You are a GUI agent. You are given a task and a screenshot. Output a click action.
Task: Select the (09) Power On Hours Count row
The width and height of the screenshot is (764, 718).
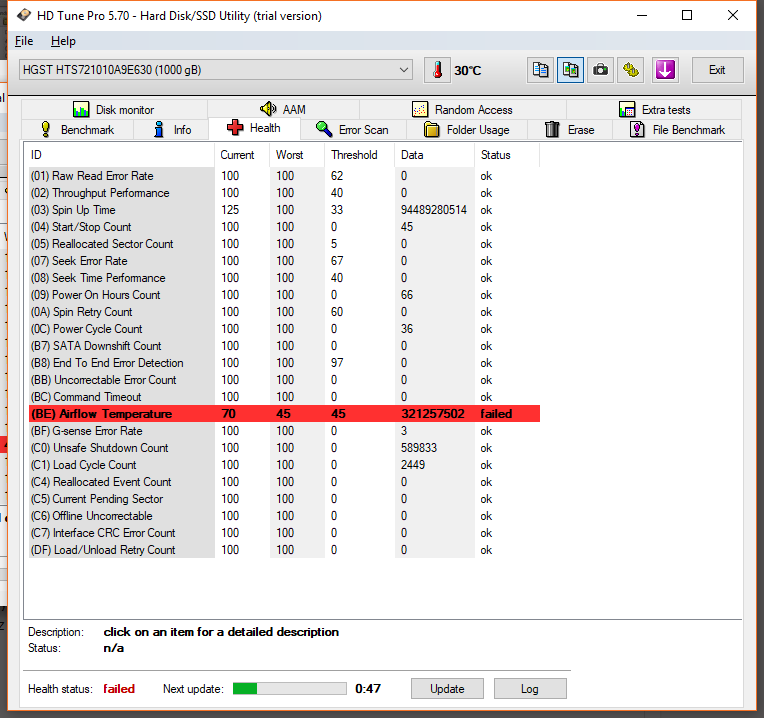pyautogui.click(x=284, y=295)
